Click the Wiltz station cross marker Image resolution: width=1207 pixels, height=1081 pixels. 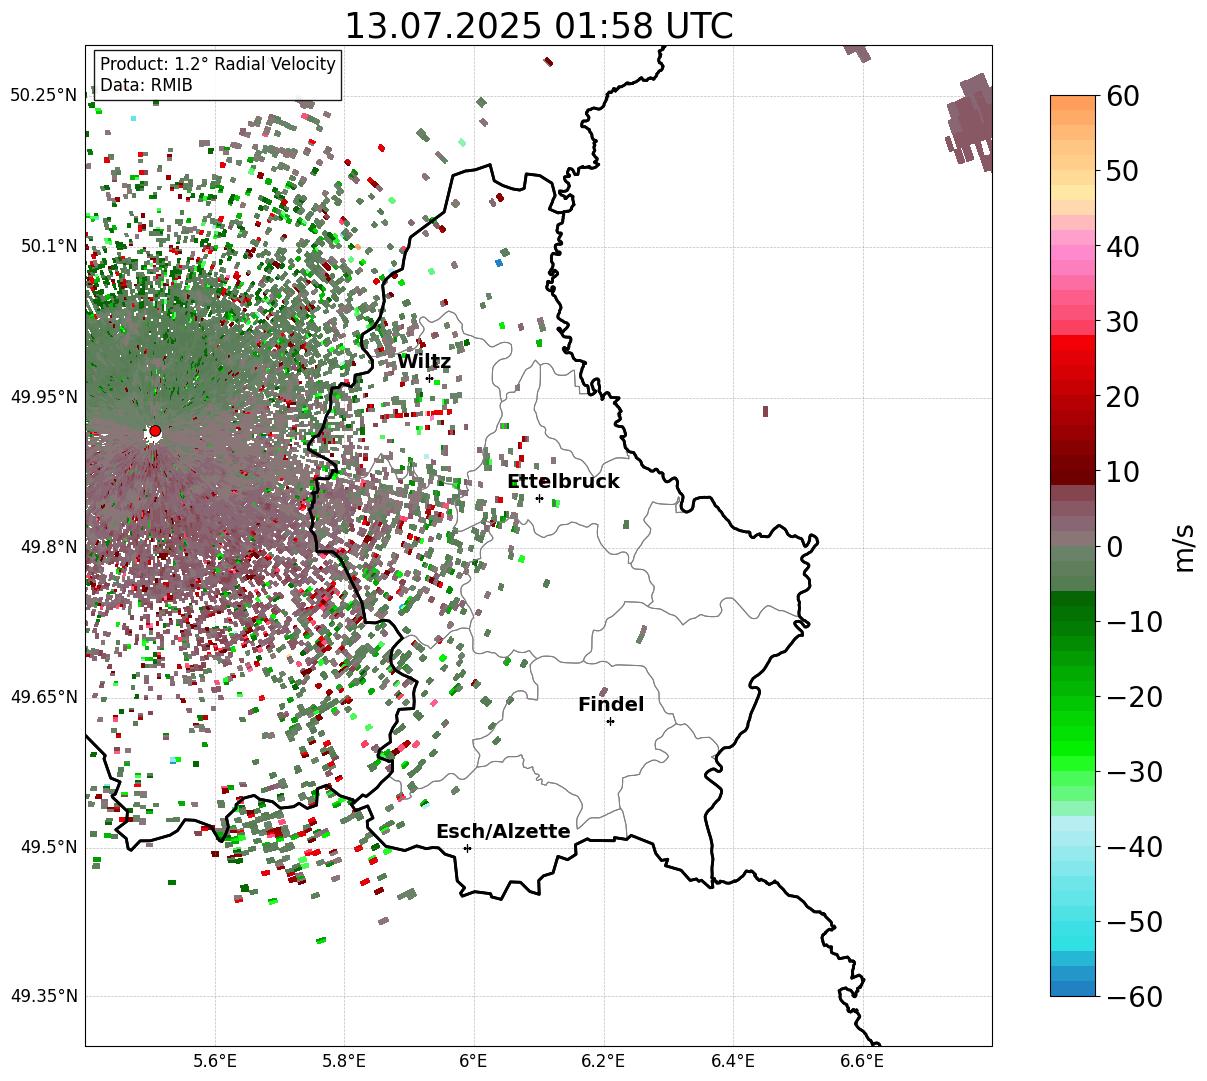pos(429,378)
